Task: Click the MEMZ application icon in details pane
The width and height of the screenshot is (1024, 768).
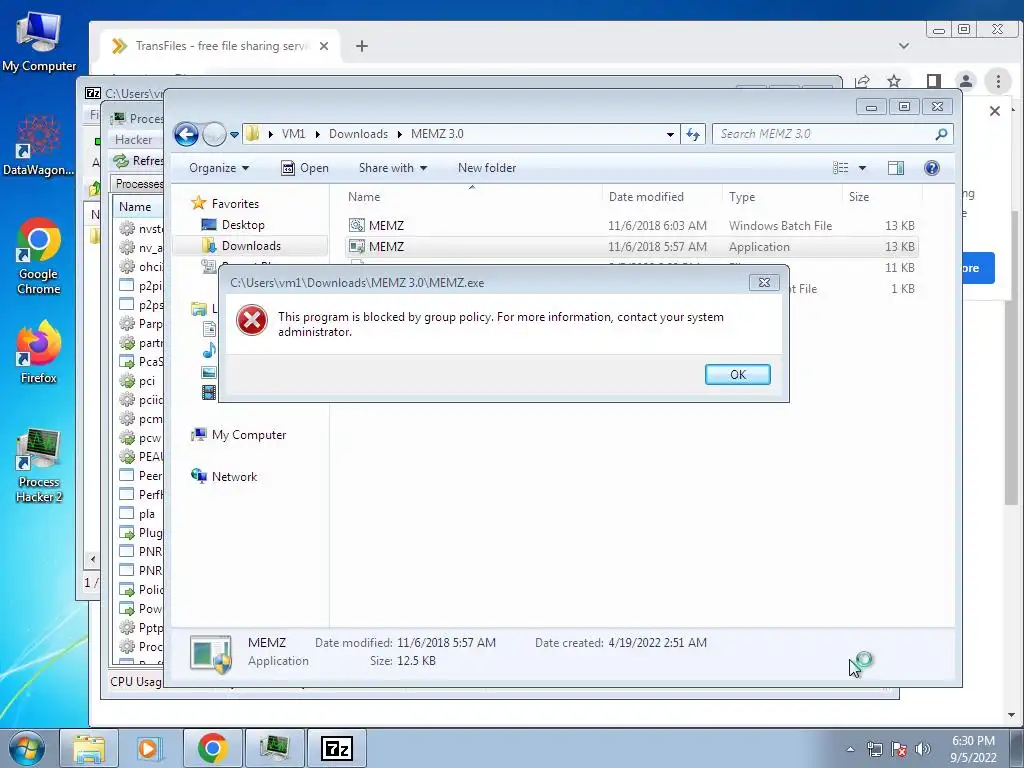Action: (211, 653)
